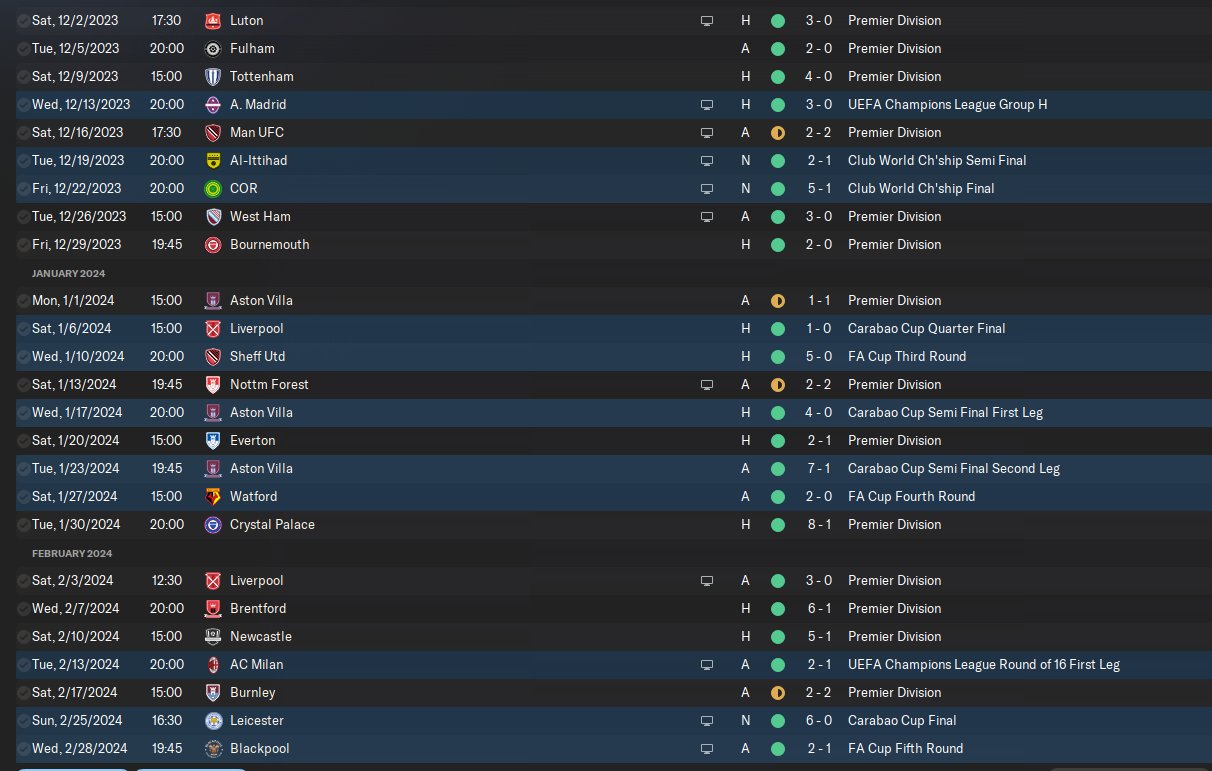The image size is (1212, 771).
Task: Click the TV icon on the Blackpool fixture
Action: [x=707, y=748]
